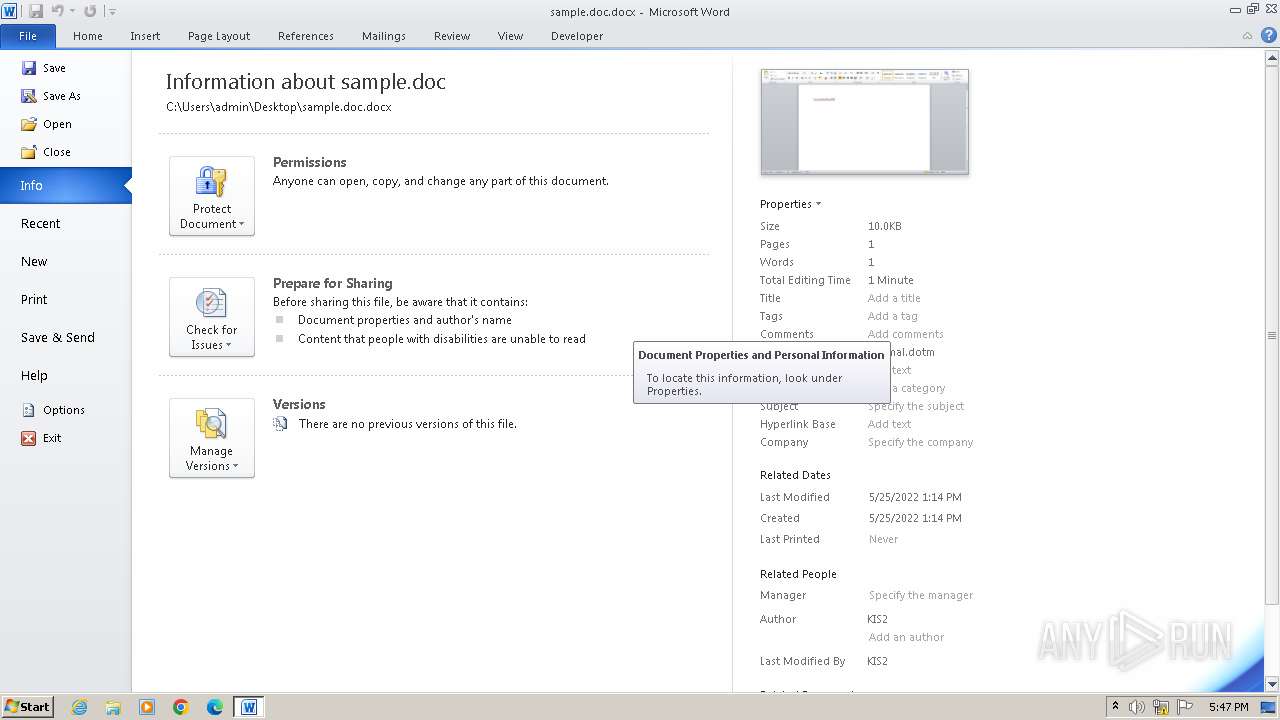Switch to the Home ribbon tab
This screenshot has width=1280, height=720.
pyautogui.click(x=88, y=36)
